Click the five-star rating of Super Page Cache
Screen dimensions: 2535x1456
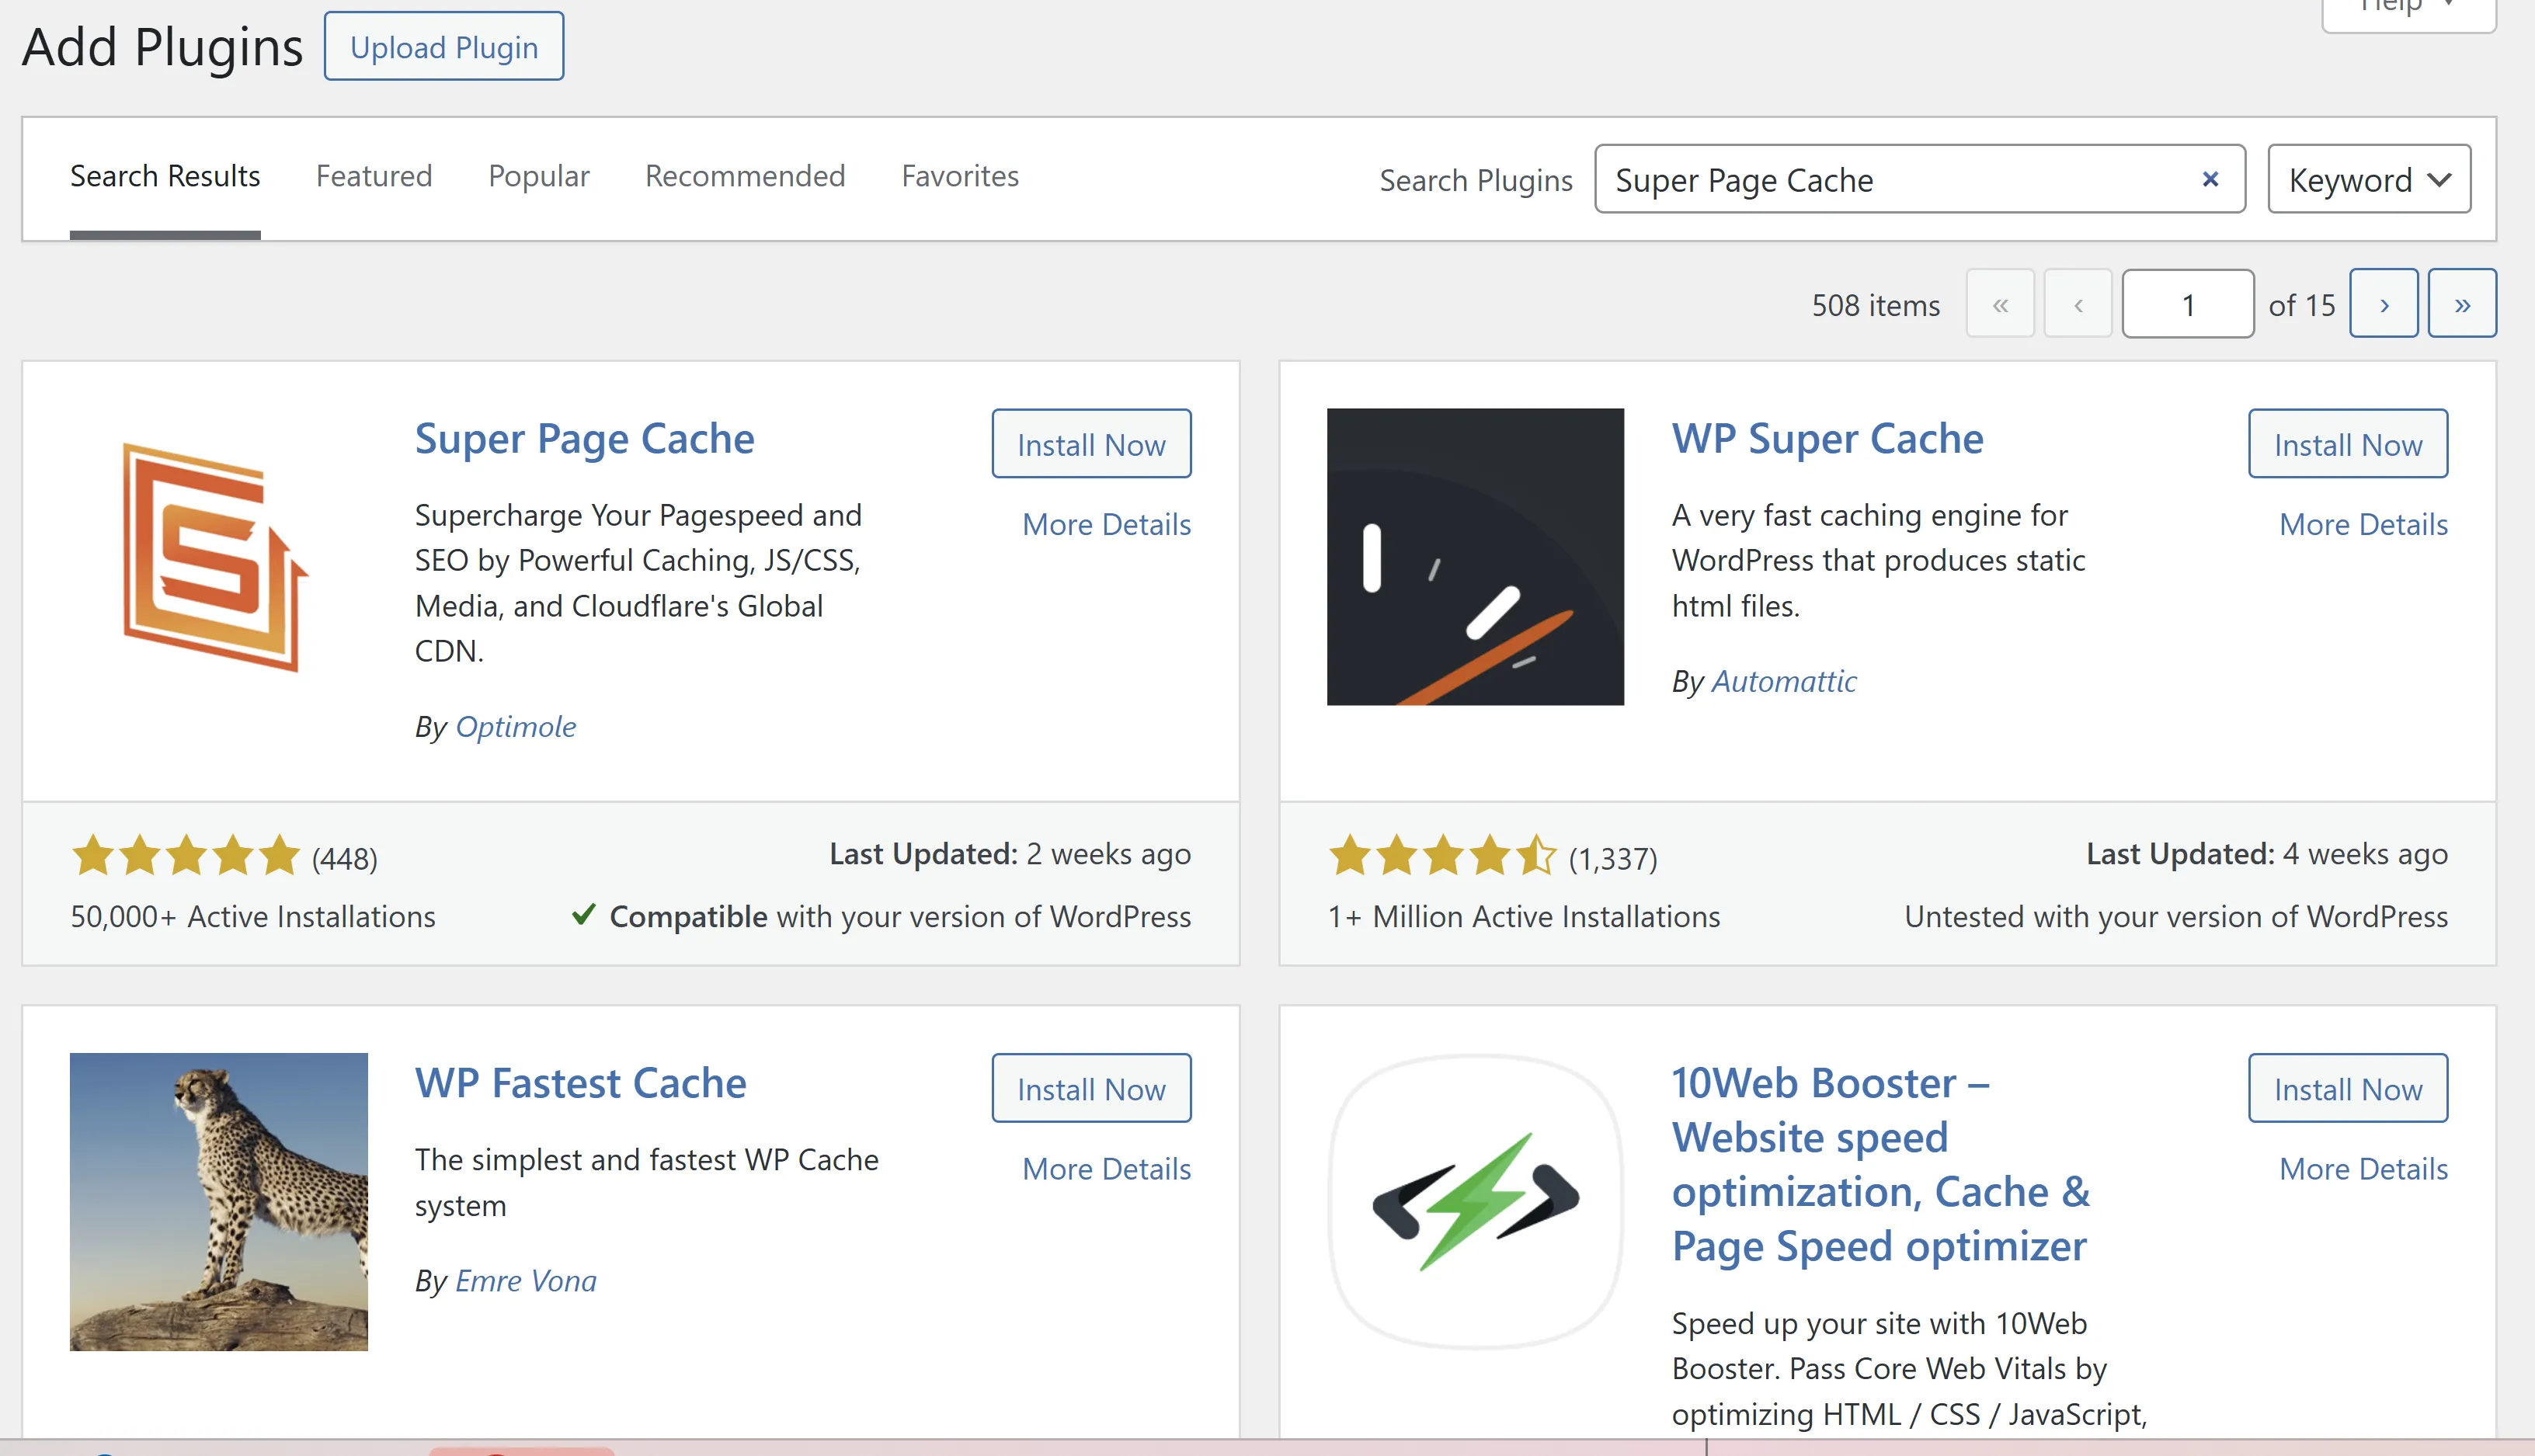186,856
